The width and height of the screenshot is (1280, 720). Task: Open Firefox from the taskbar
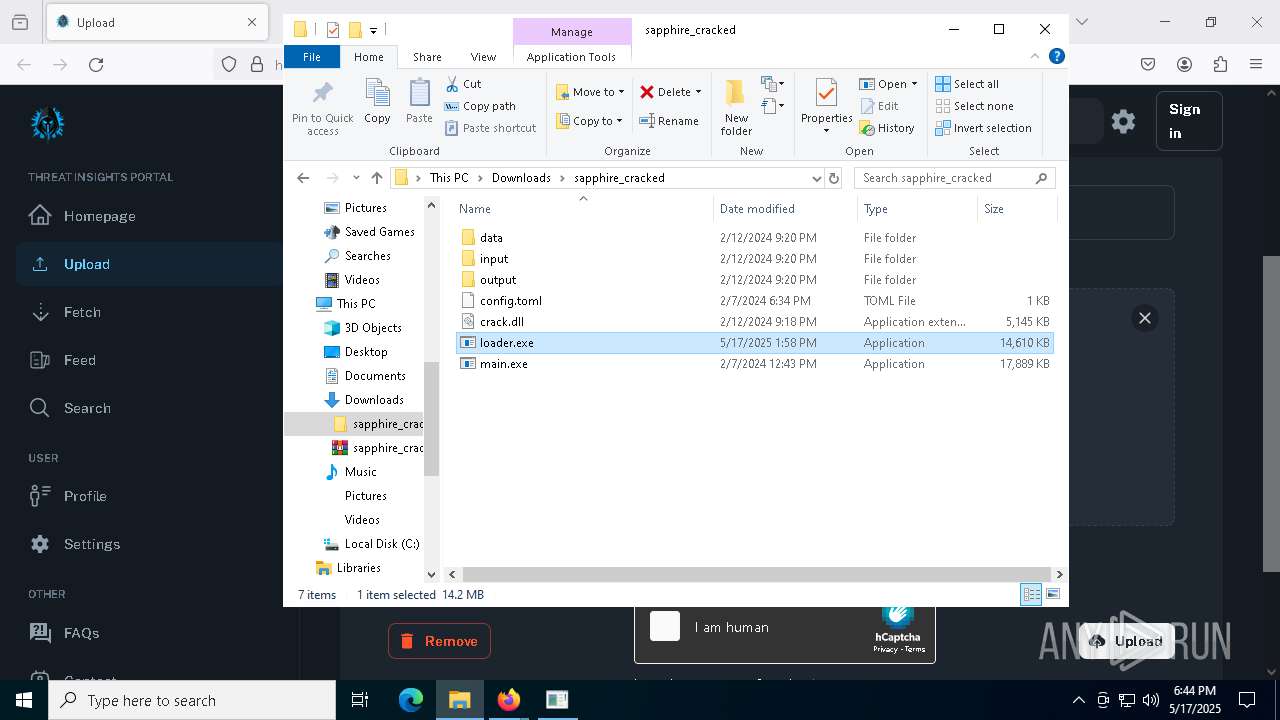point(509,700)
